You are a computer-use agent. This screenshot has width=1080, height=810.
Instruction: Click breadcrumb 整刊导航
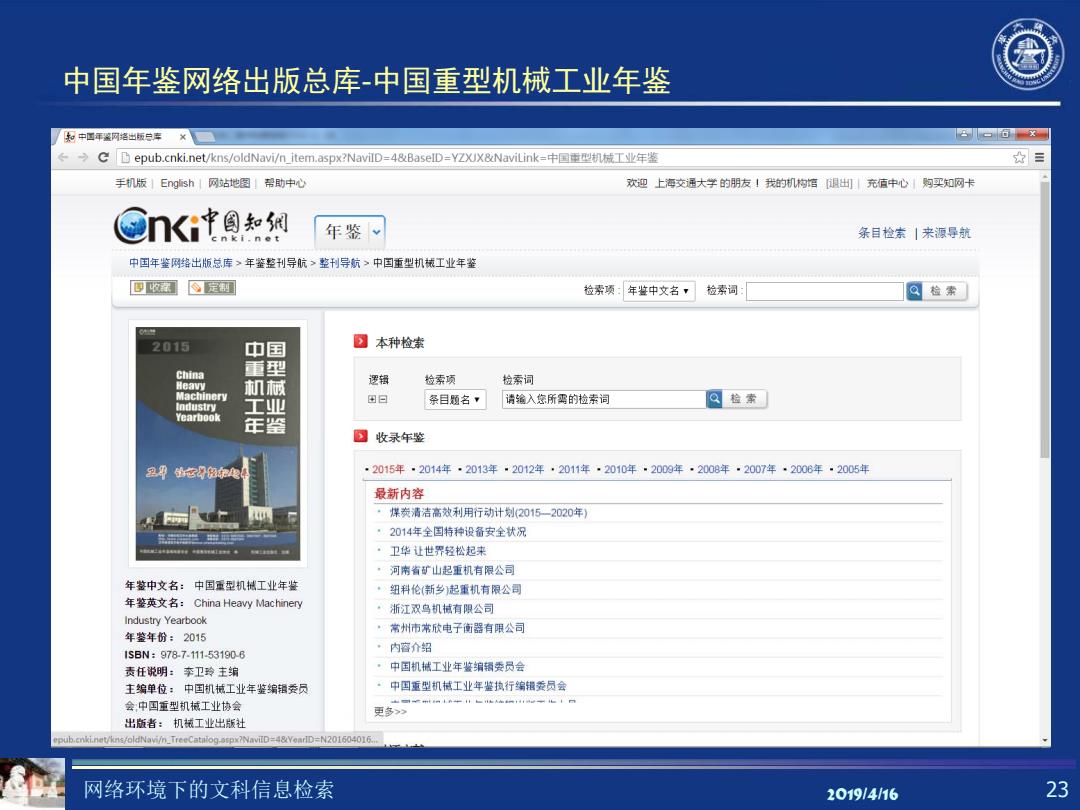coord(340,263)
